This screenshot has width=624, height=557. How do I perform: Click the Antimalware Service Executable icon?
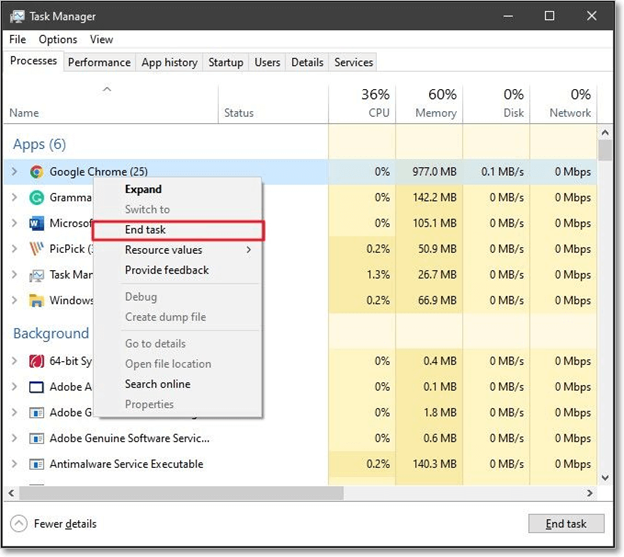coord(37,464)
